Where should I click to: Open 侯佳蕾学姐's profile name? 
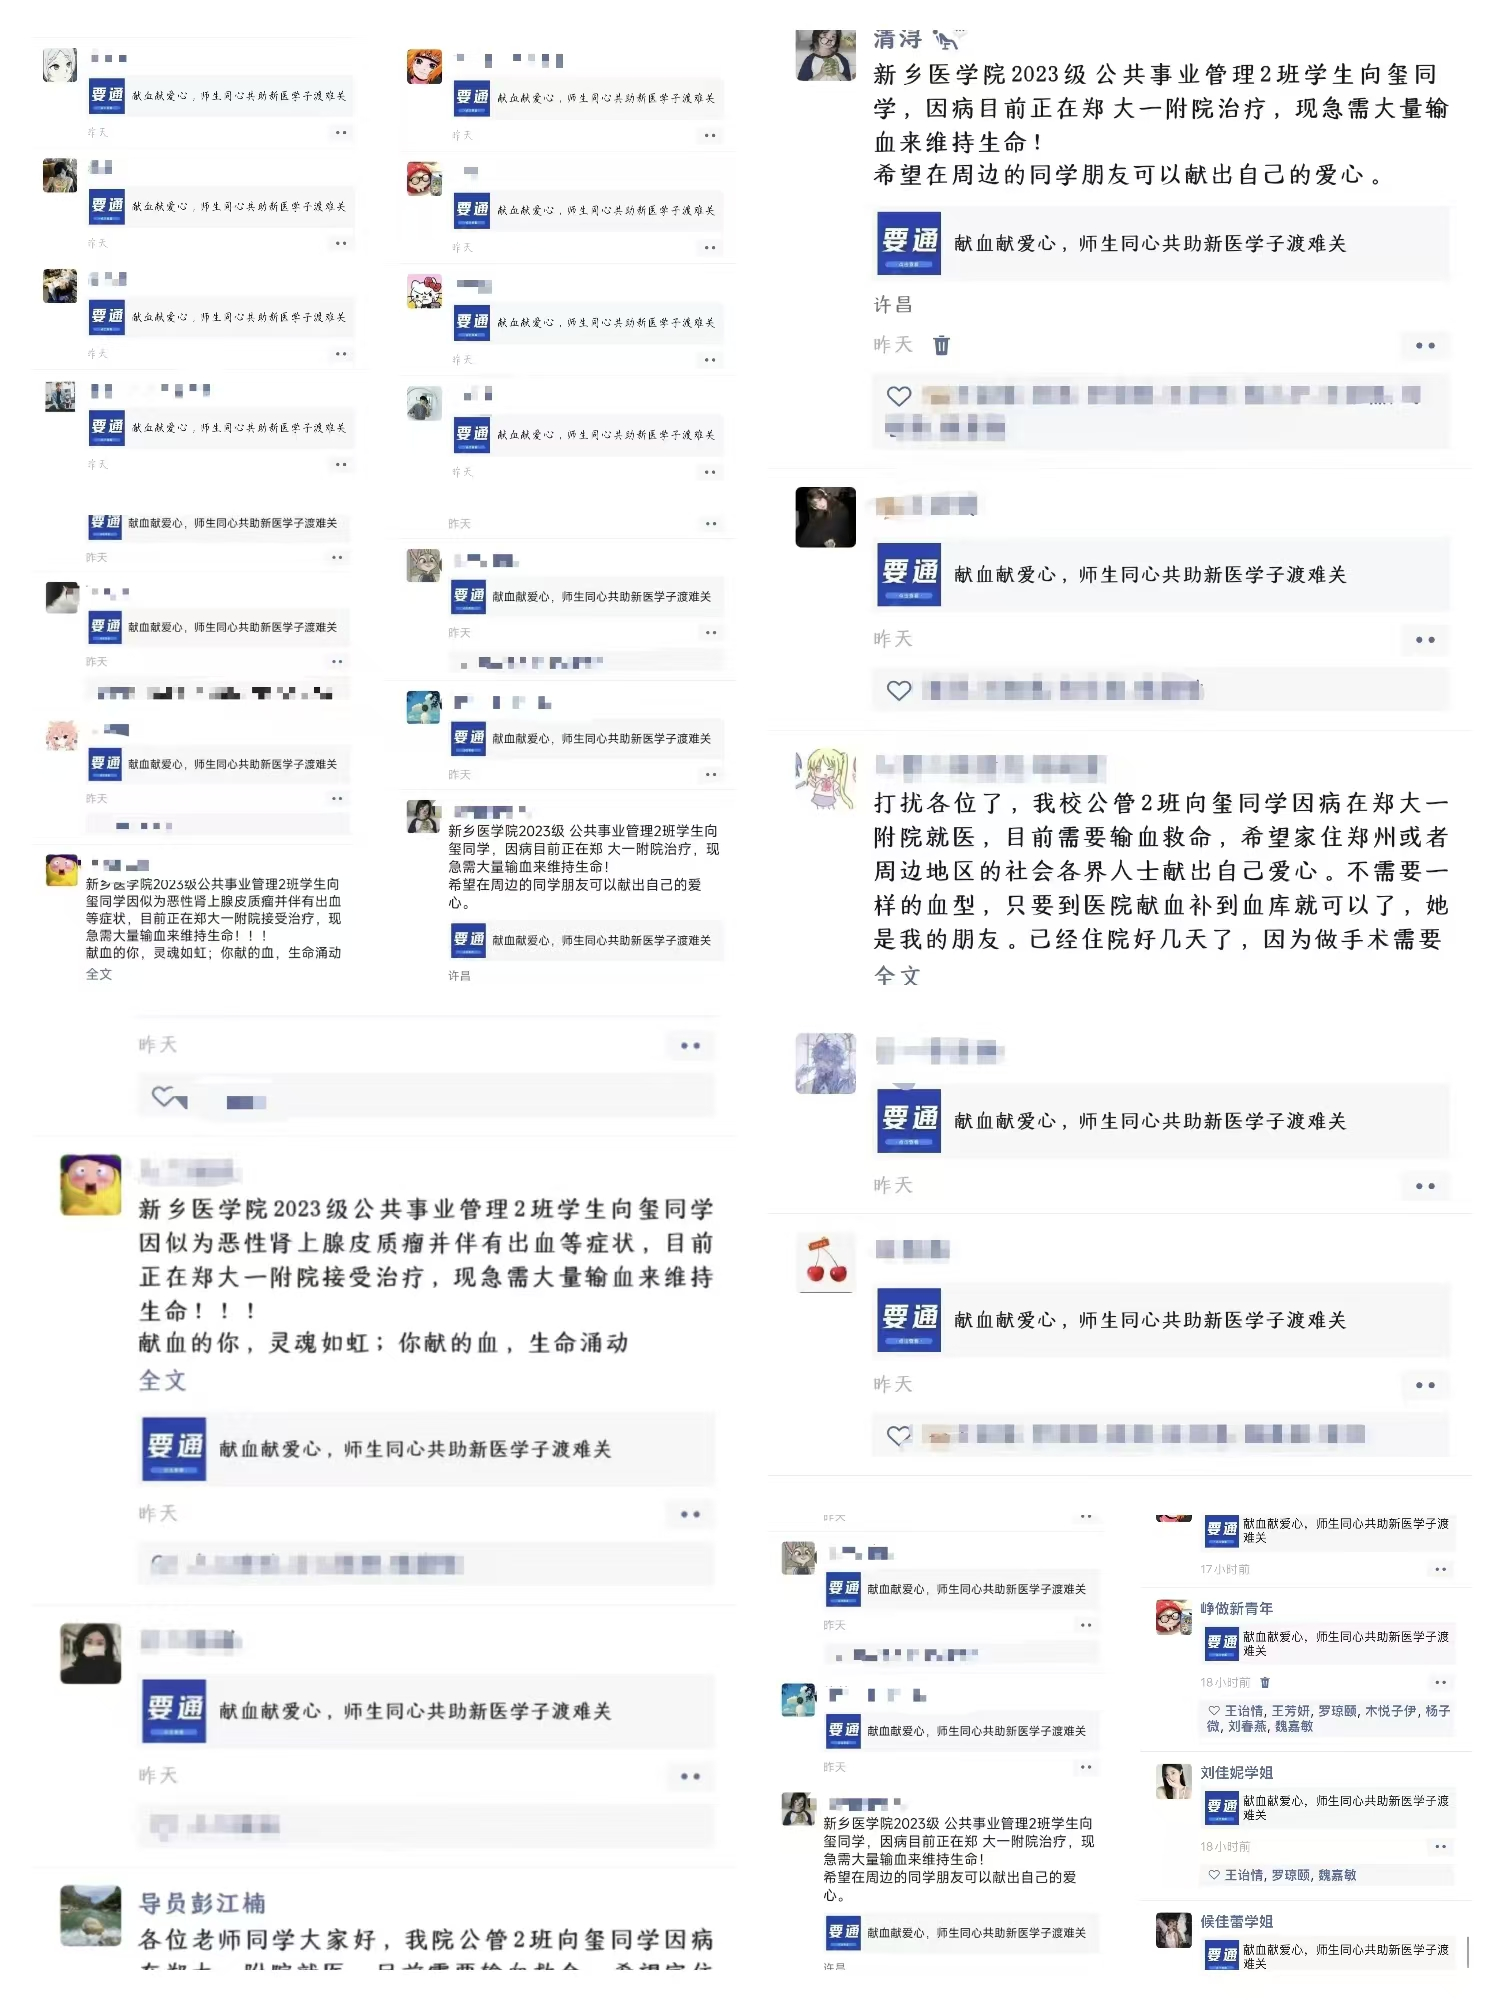[1236, 1921]
